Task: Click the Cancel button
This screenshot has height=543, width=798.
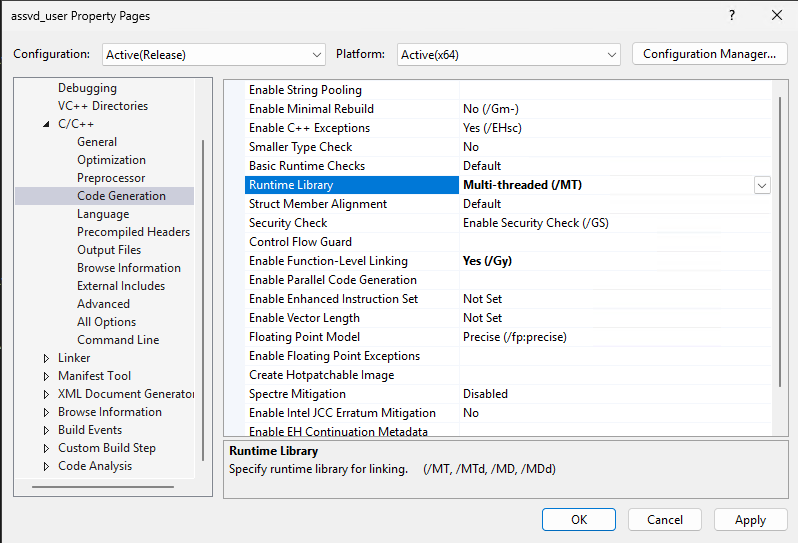Action: [665, 520]
